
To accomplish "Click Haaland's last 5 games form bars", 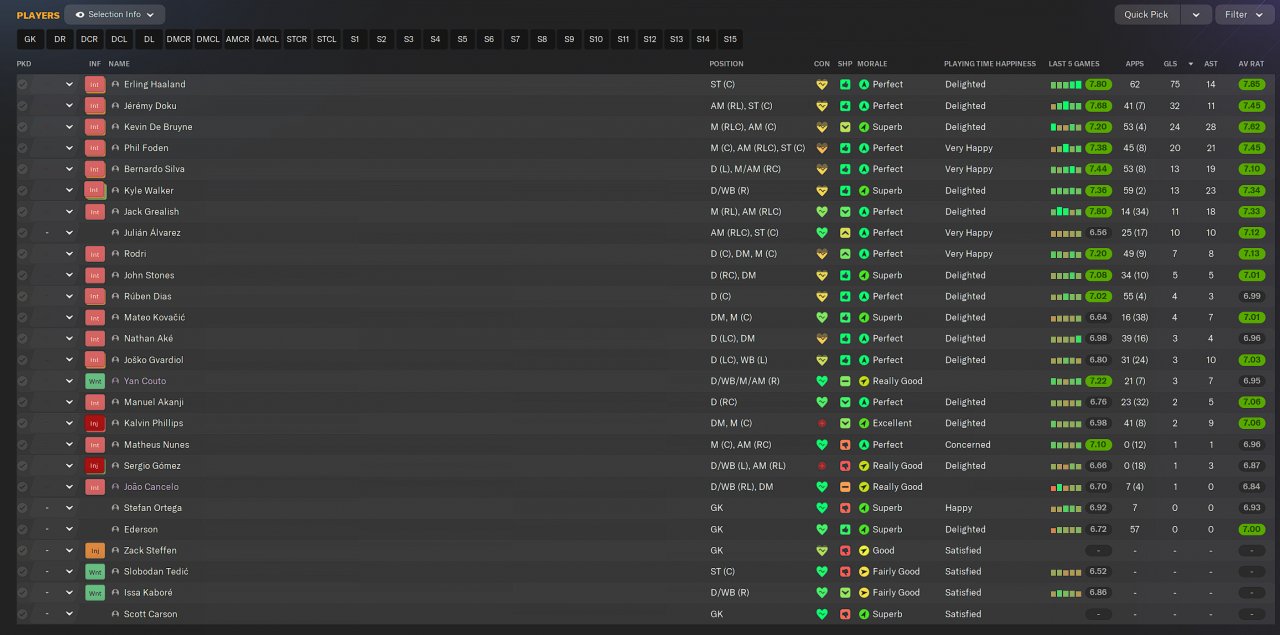I will (1066, 85).
